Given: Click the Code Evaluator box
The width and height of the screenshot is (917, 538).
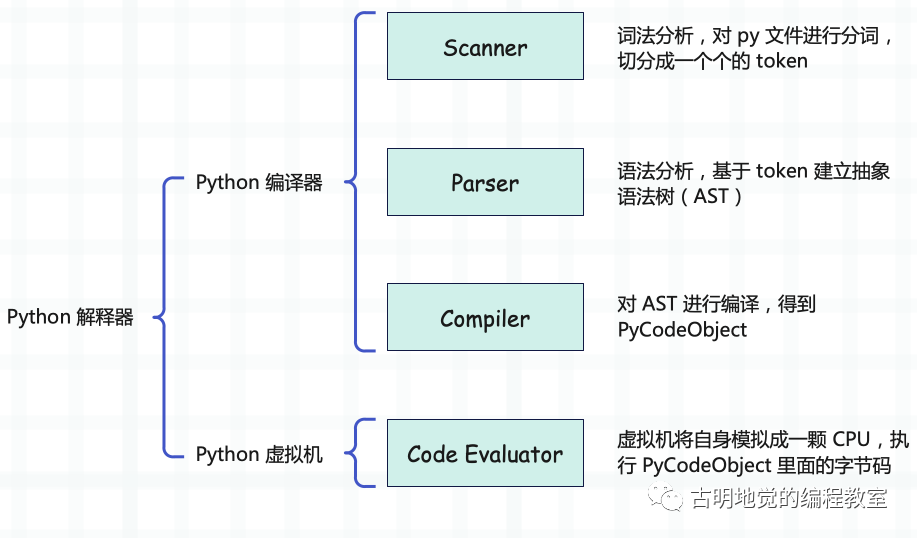Looking at the screenshot, I should pyautogui.click(x=485, y=453).
